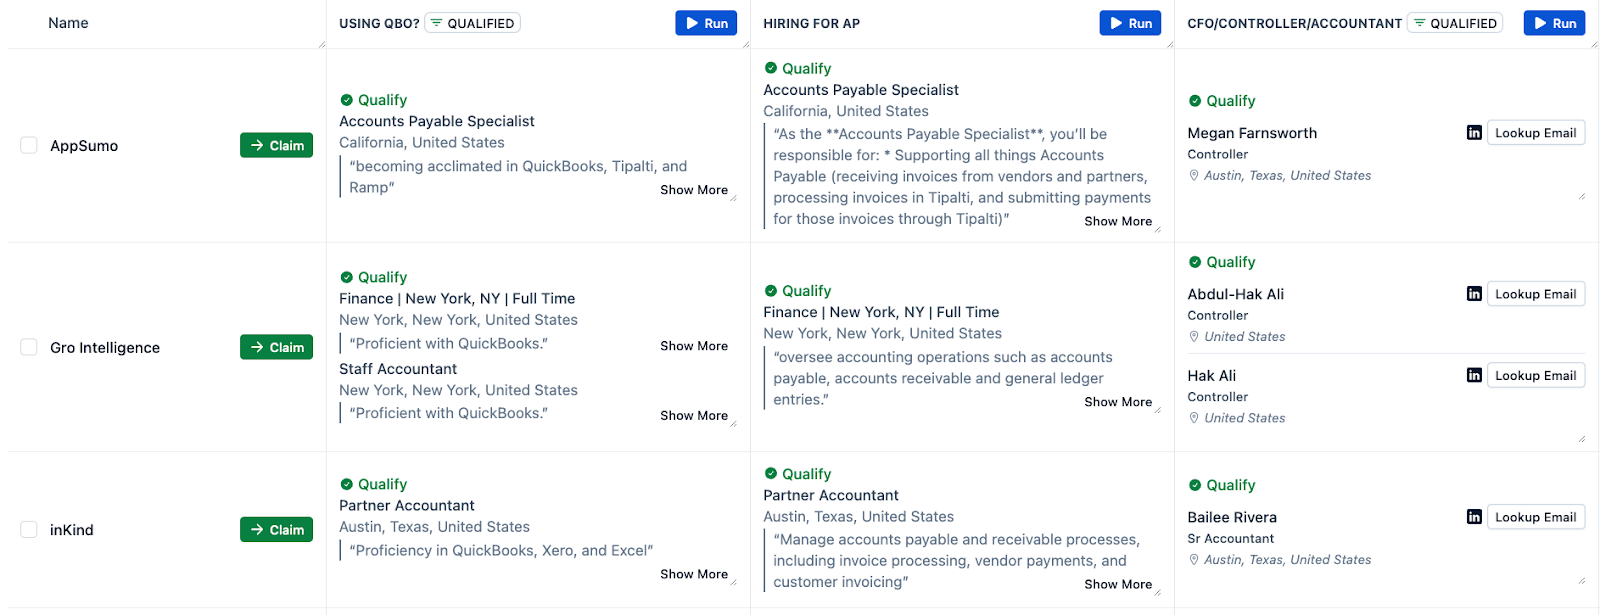The height and width of the screenshot is (615, 1600).
Task: Run the HIRING FOR AP column
Action: pos(1130,23)
